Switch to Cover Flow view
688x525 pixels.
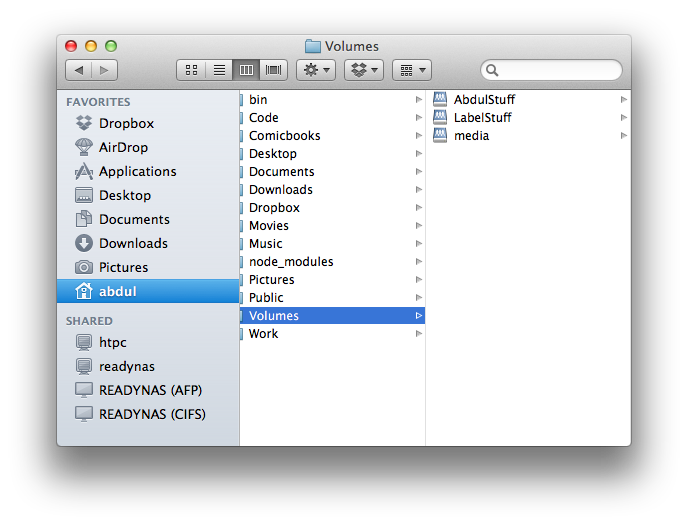click(273, 70)
